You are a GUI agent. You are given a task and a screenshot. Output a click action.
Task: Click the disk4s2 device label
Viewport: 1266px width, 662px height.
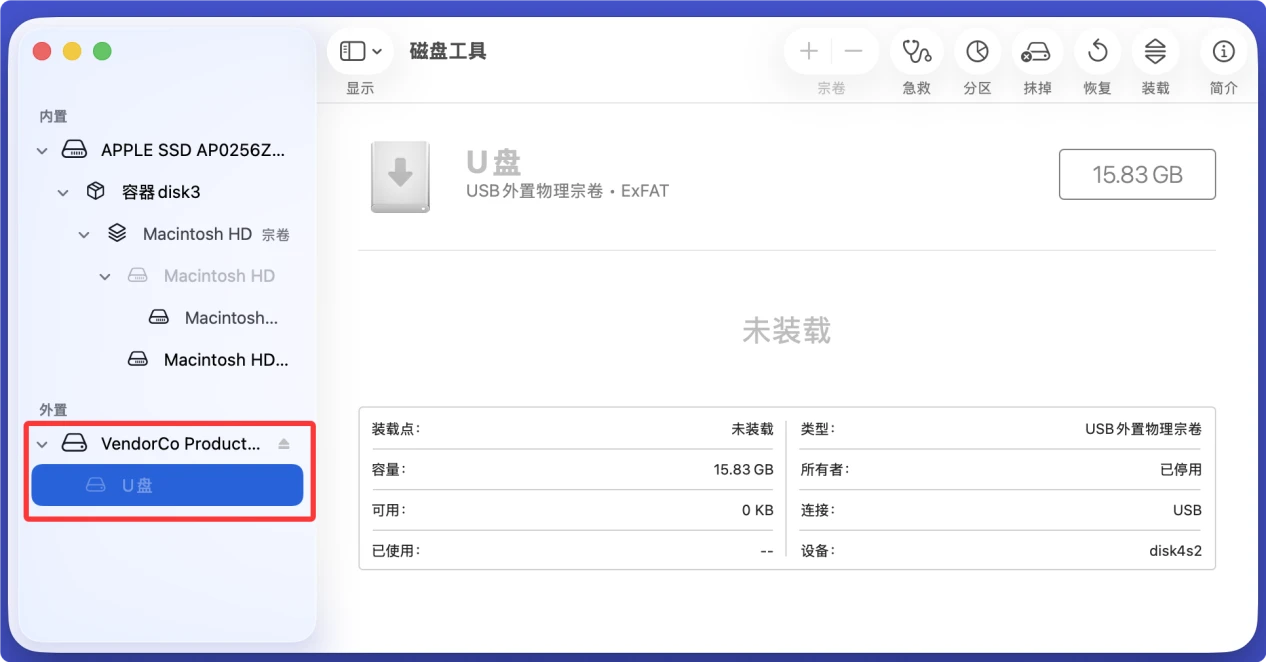pos(1176,549)
